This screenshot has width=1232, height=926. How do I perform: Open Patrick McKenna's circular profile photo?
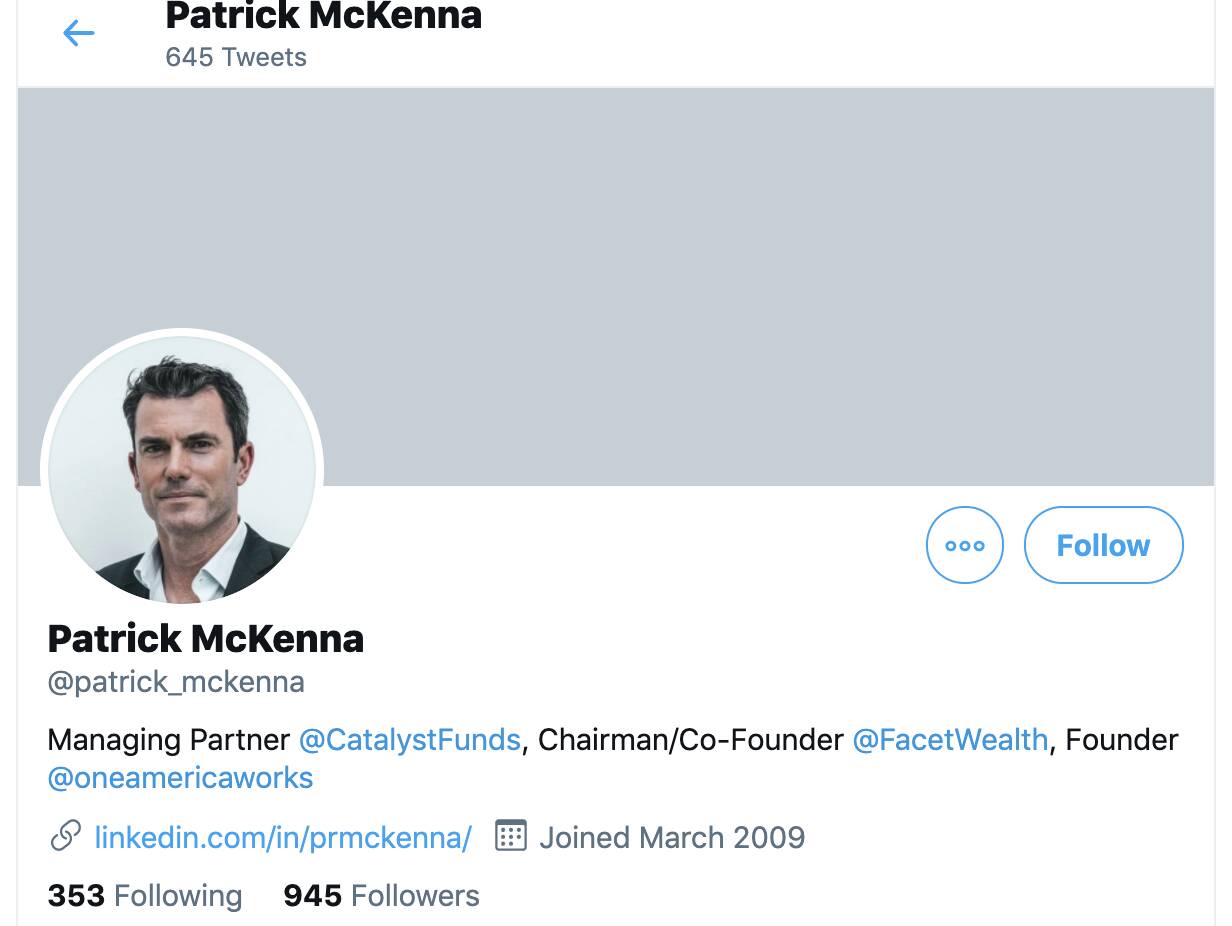point(182,469)
